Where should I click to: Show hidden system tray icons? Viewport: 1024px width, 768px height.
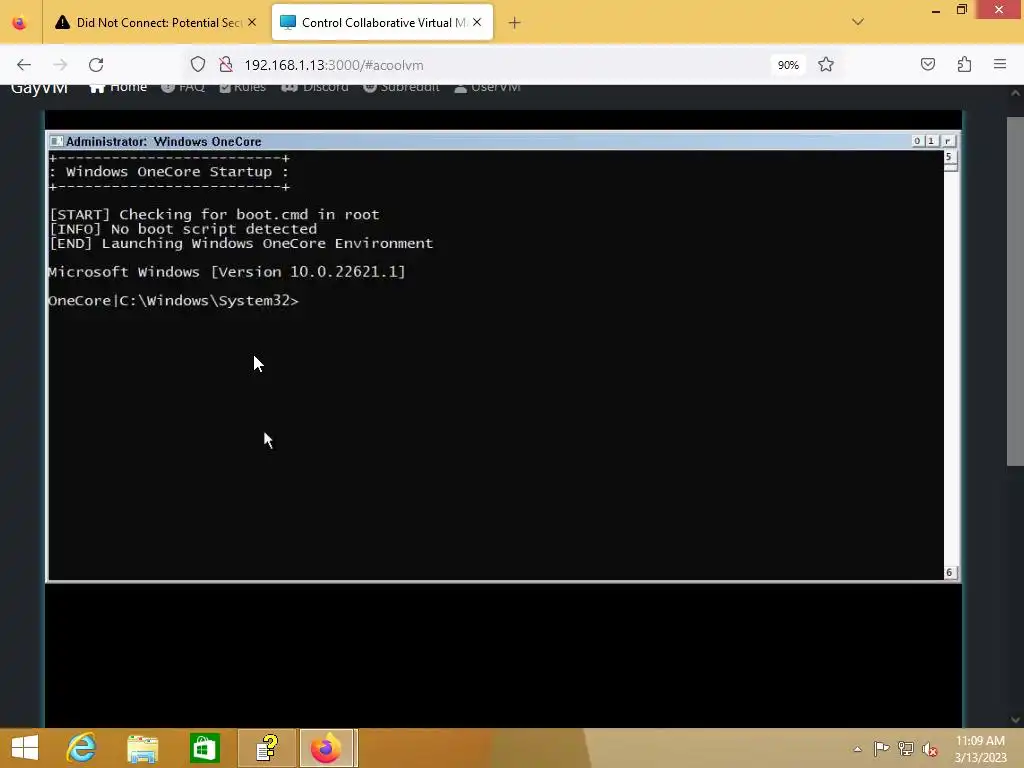(857, 749)
